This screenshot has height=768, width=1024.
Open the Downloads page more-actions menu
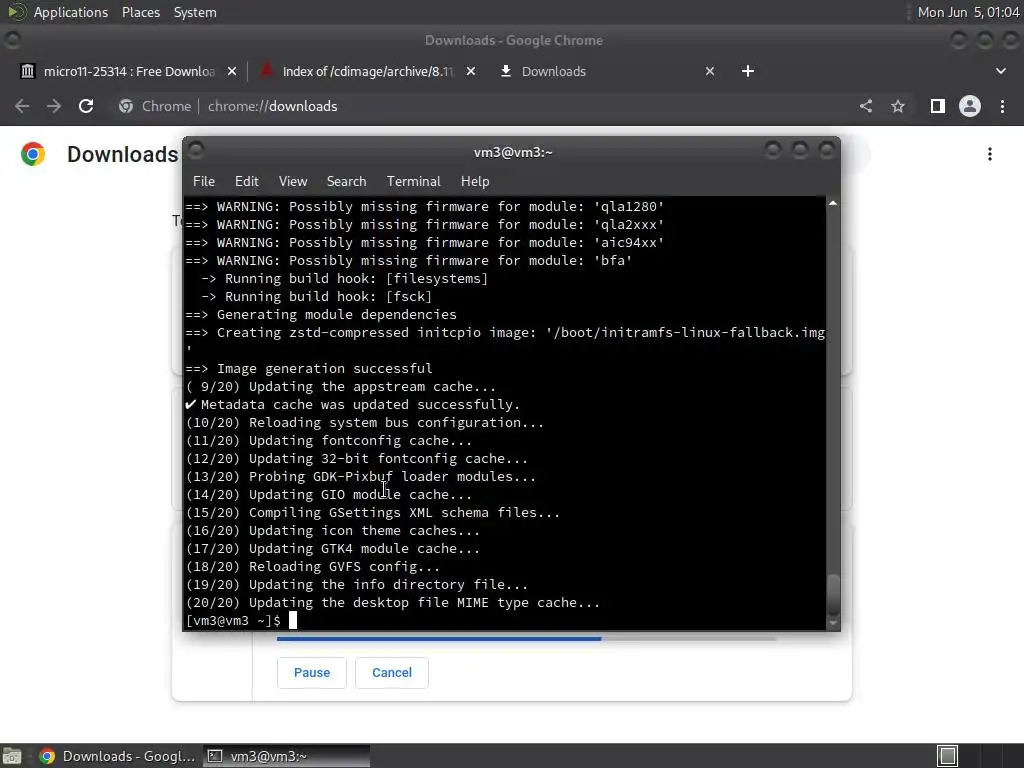990,154
